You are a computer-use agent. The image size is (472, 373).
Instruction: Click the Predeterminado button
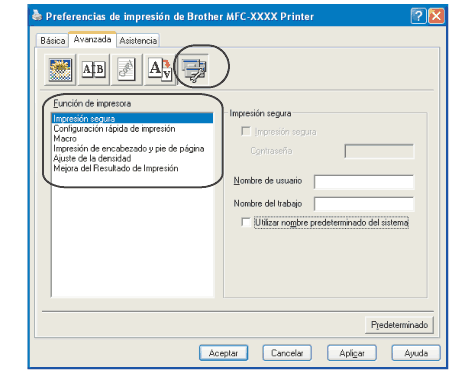click(x=399, y=325)
